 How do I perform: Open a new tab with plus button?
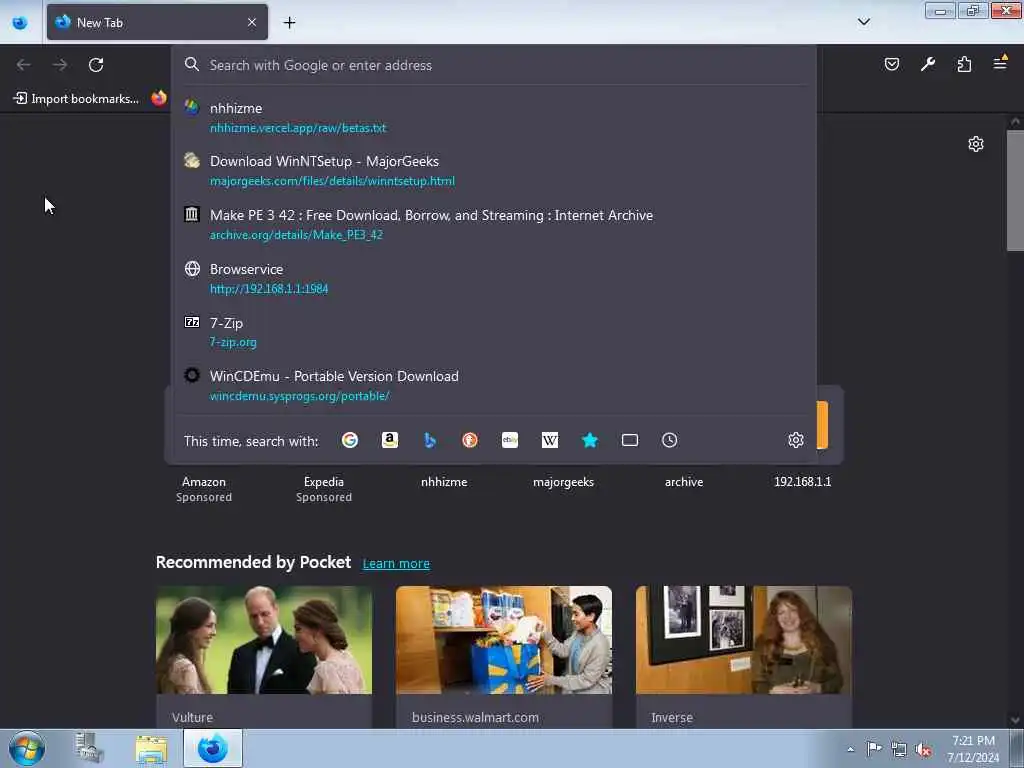[289, 23]
